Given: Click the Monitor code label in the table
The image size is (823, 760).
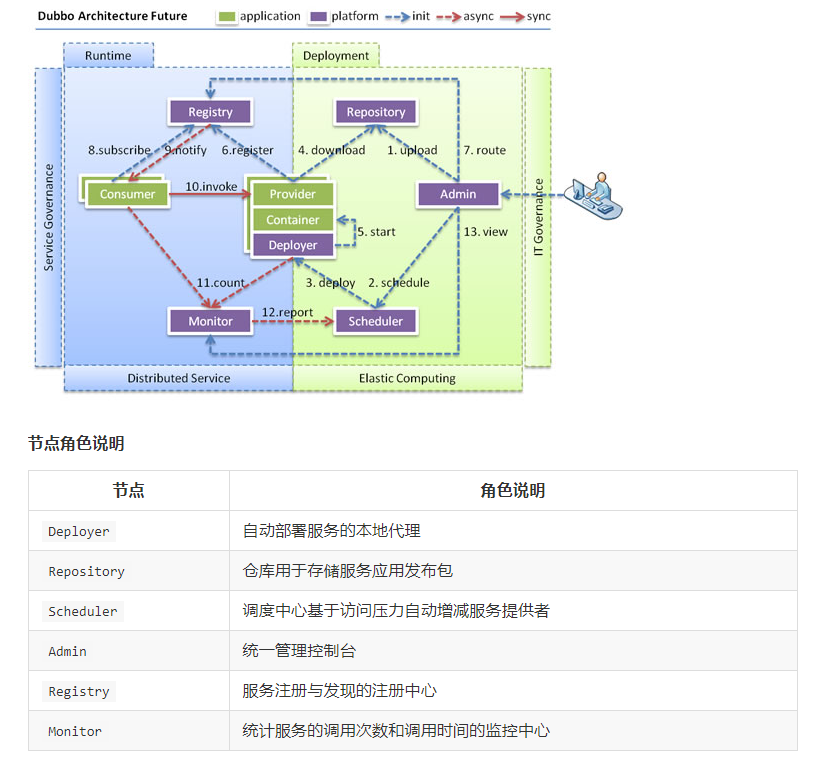Looking at the screenshot, I should pyautogui.click(x=75, y=732).
